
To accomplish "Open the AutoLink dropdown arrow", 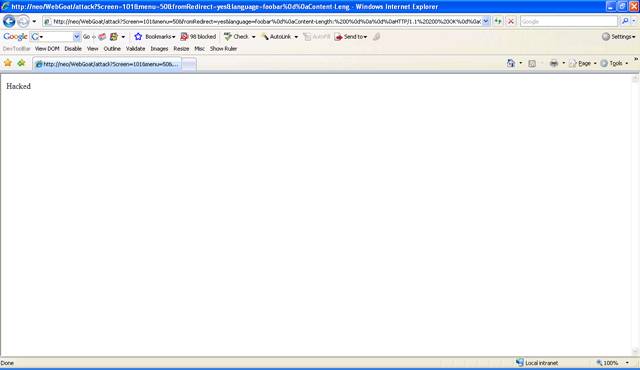I will 296,37.
